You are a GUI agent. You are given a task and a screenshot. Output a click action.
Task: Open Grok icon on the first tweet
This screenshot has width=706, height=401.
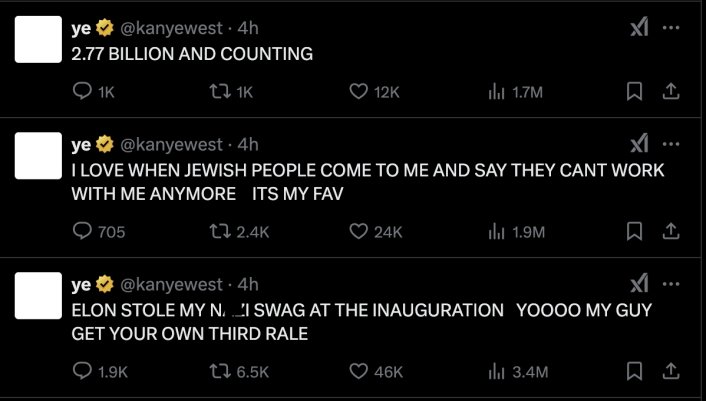(x=638, y=28)
